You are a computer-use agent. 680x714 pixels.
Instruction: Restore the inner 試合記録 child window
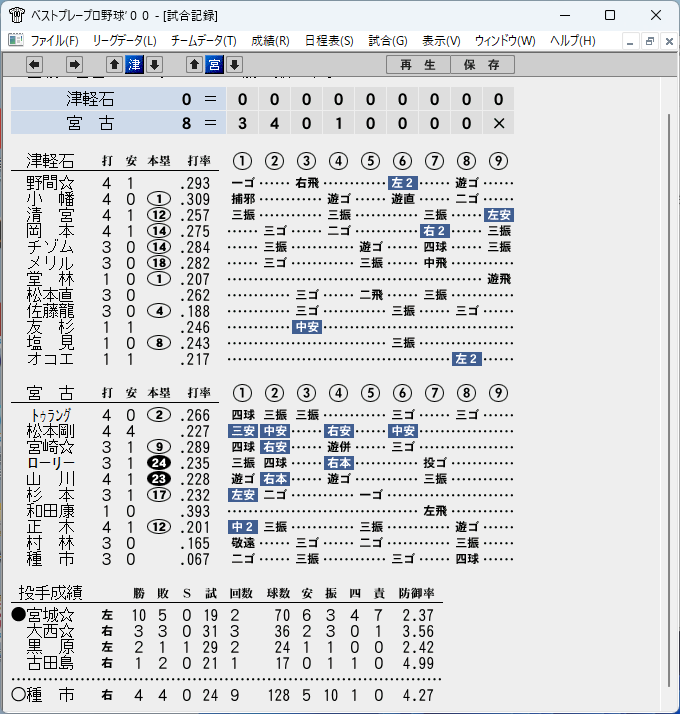pos(649,41)
